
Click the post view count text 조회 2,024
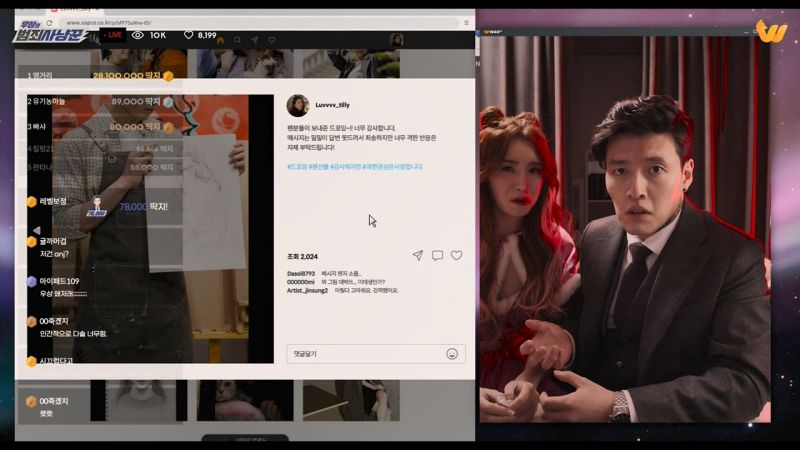(x=302, y=257)
